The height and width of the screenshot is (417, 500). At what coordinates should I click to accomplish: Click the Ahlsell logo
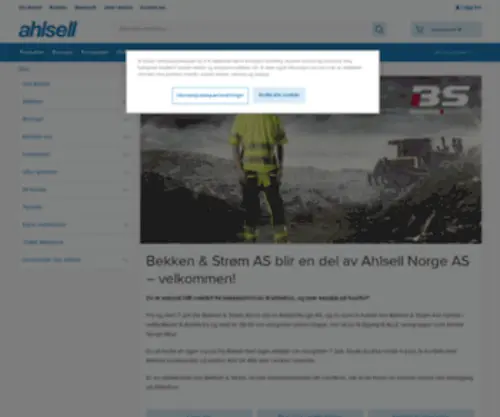pos(48,29)
